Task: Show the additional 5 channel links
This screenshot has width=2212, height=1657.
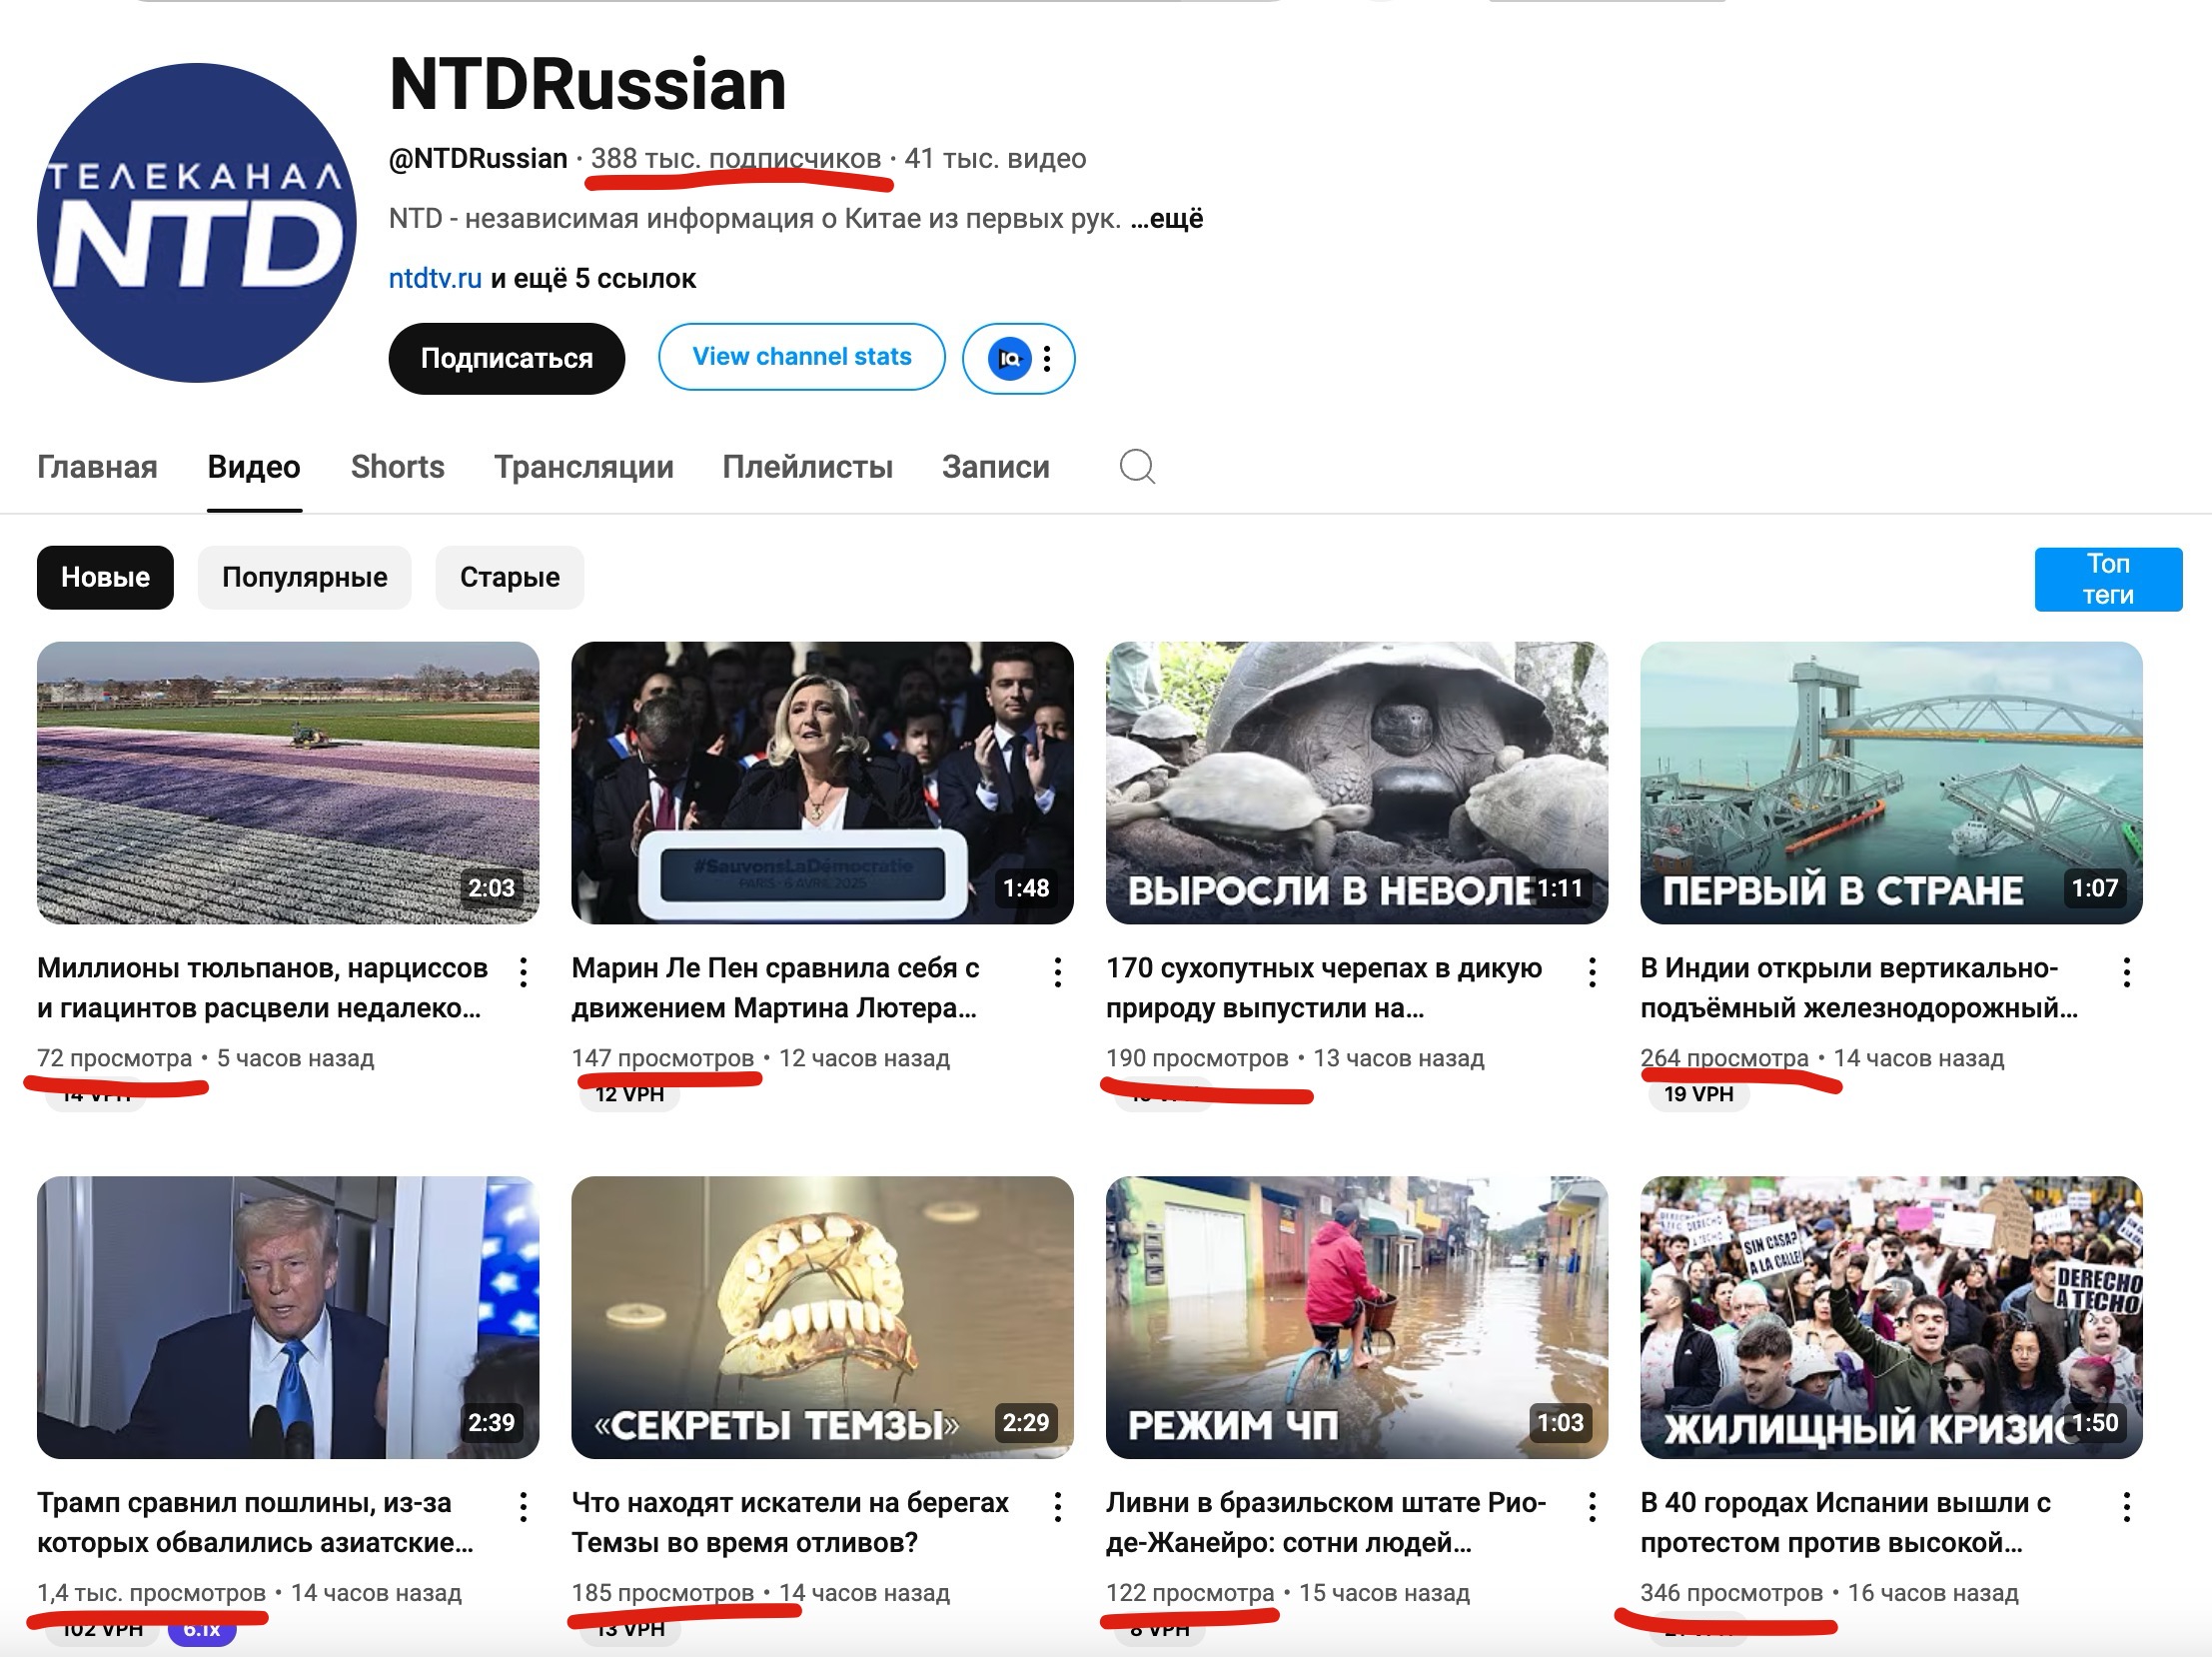Action: coord(593,278)
